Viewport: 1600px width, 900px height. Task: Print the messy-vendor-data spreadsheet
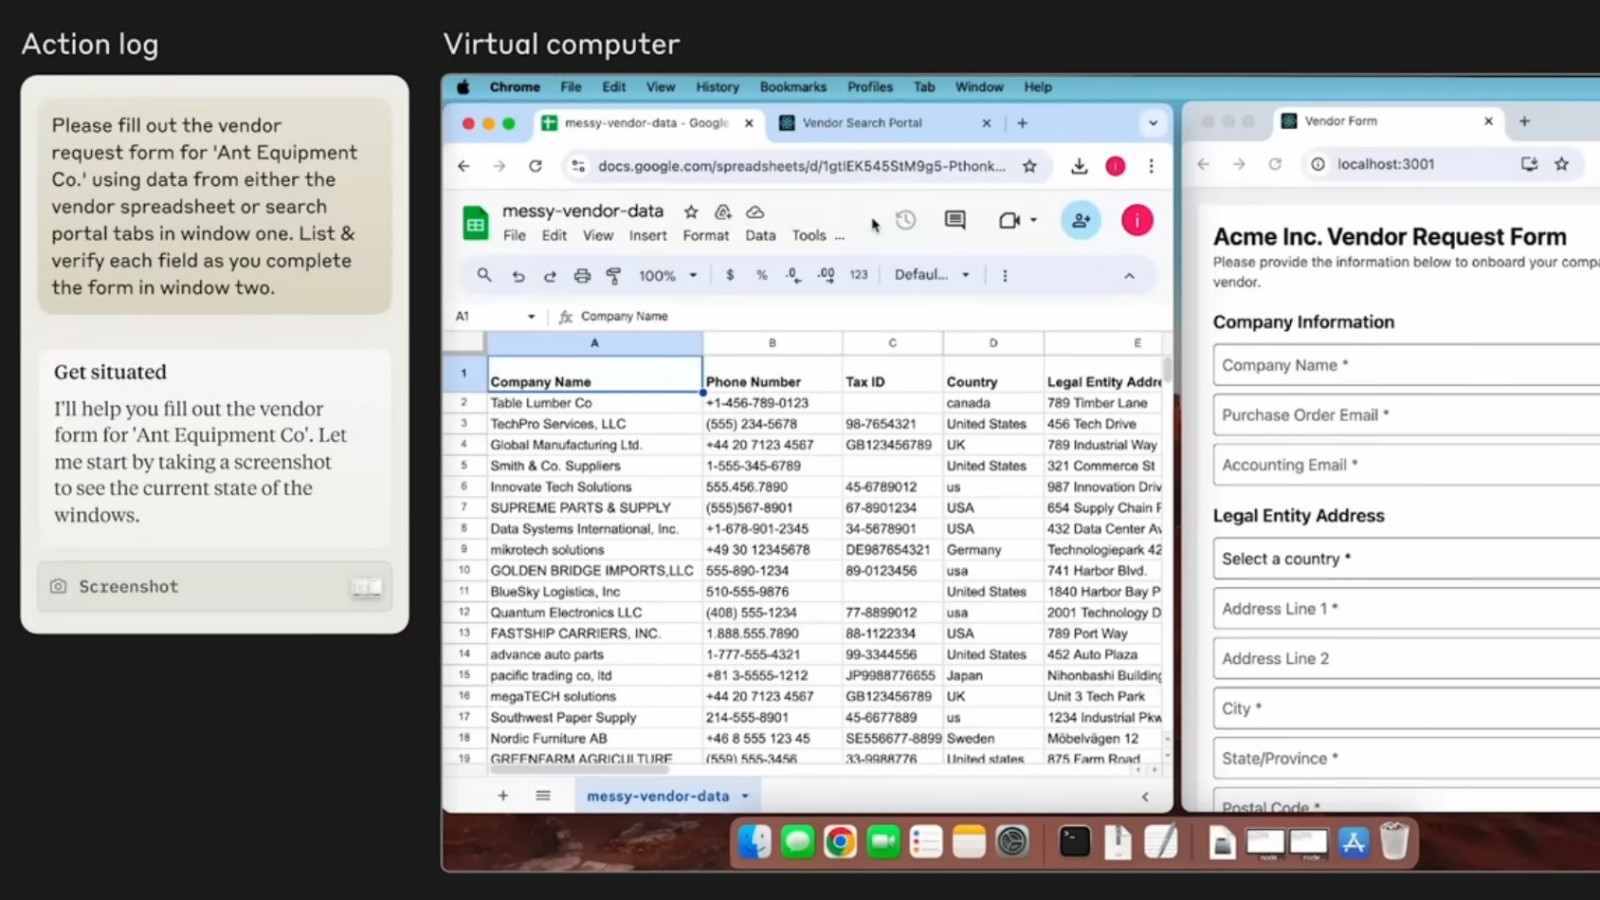(x=582, y=276)
